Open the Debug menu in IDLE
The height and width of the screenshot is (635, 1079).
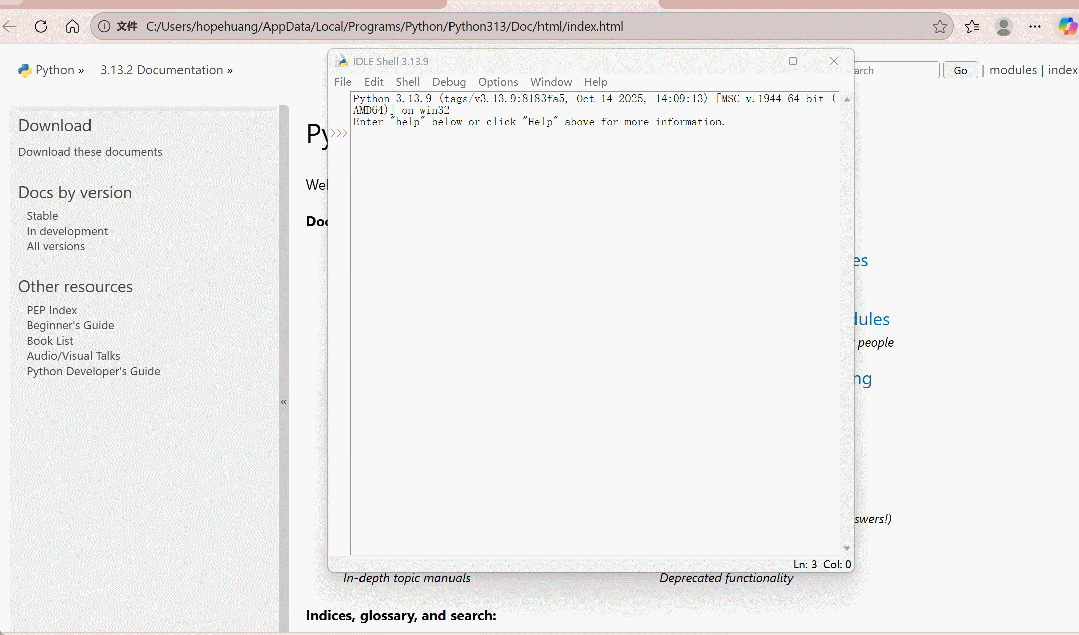[449, 82]
